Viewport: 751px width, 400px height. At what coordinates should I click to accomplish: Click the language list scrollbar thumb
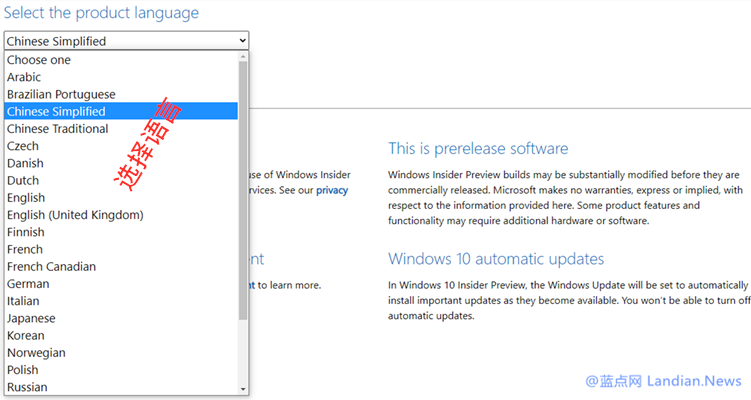click(x=243, y=190)
